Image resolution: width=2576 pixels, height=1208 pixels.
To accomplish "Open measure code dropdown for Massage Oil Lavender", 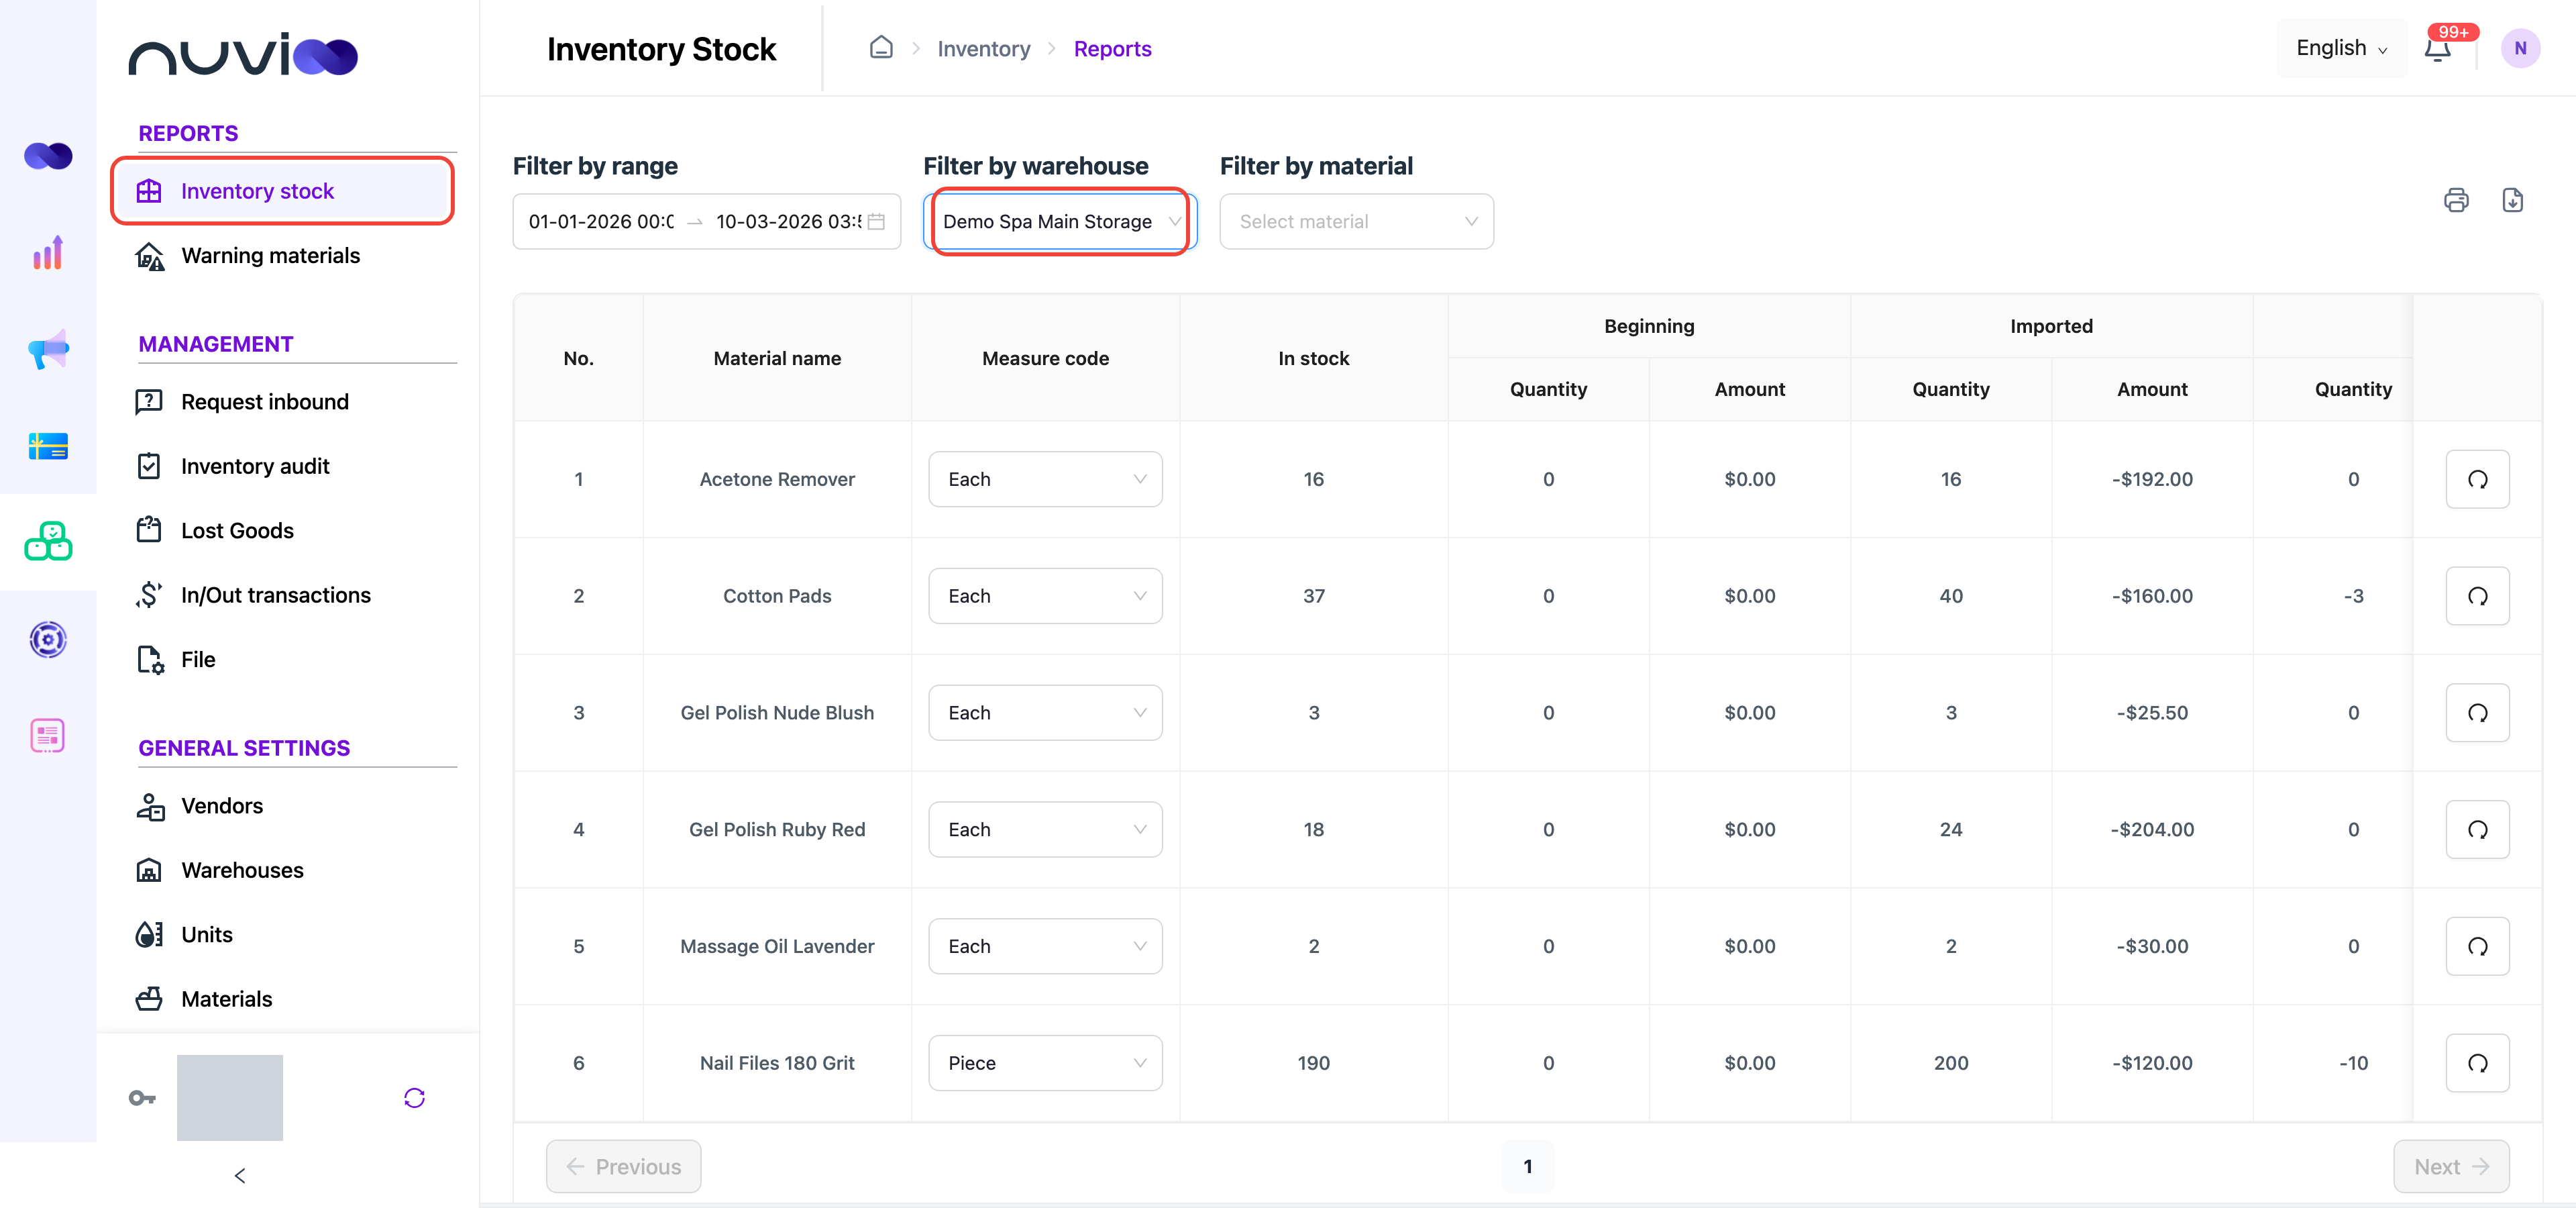I will tap(1045, 946).
